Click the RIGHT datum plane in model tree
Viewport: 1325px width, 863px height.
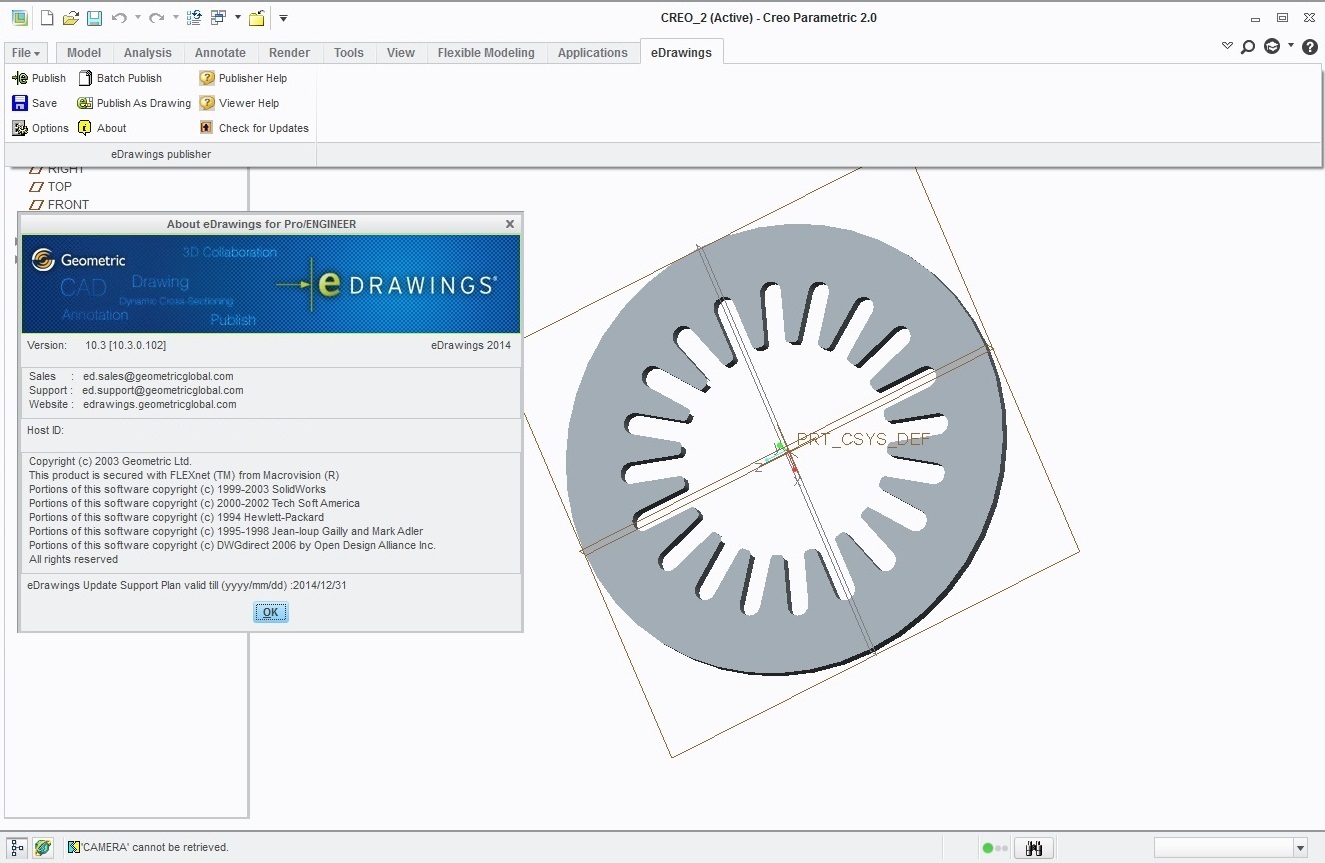58,170
